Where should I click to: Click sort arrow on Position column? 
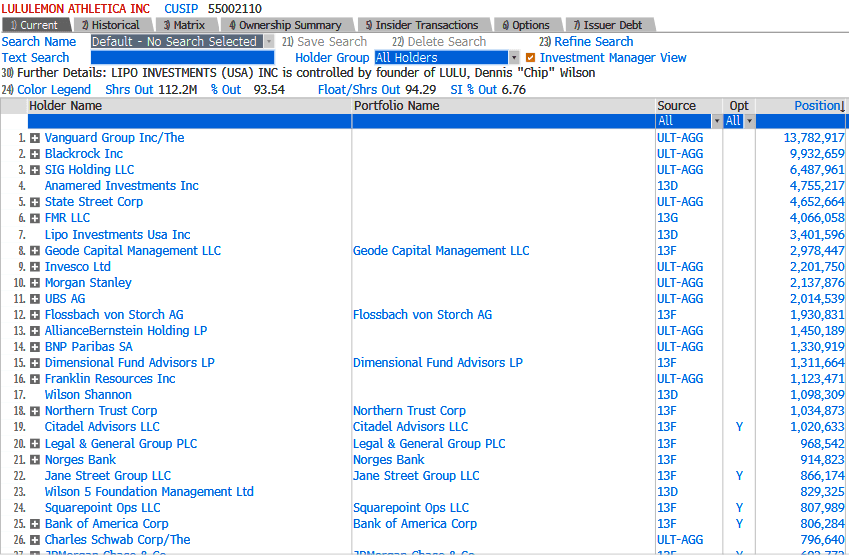tap(842, 106)
